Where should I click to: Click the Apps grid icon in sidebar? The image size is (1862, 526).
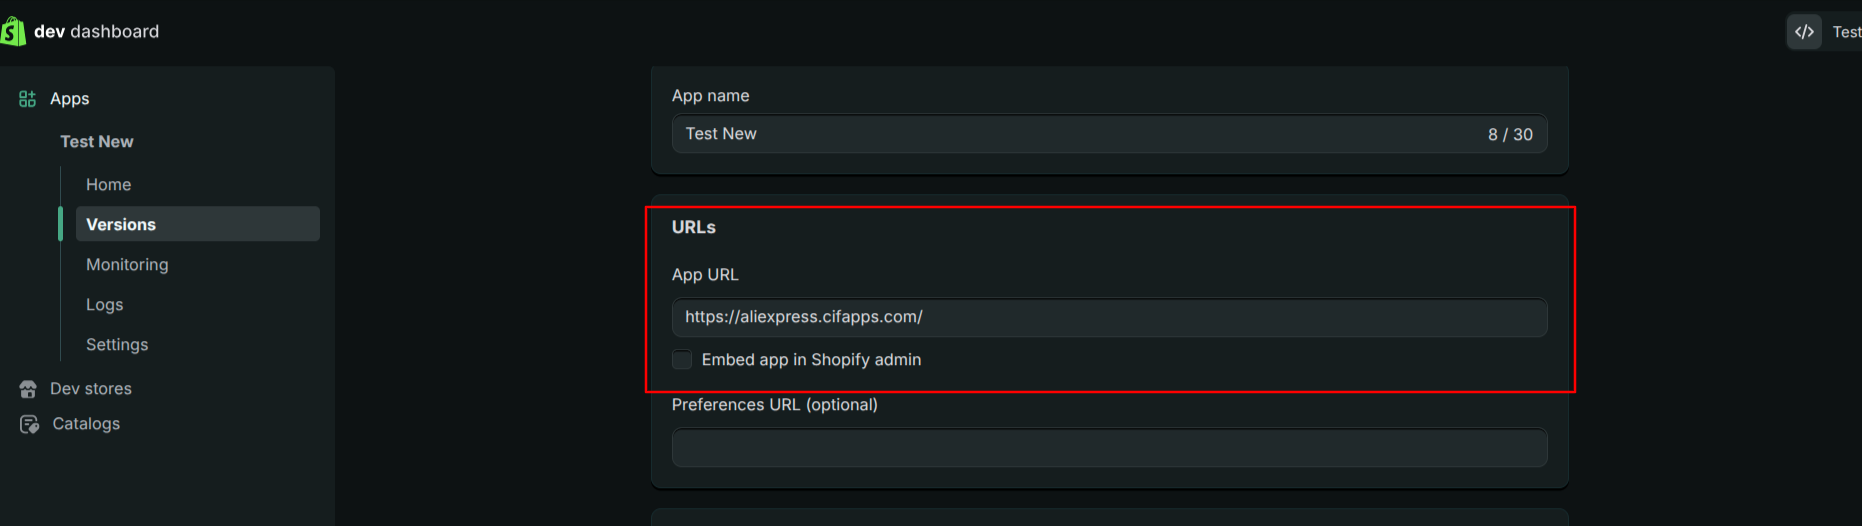tap(27, 99)
